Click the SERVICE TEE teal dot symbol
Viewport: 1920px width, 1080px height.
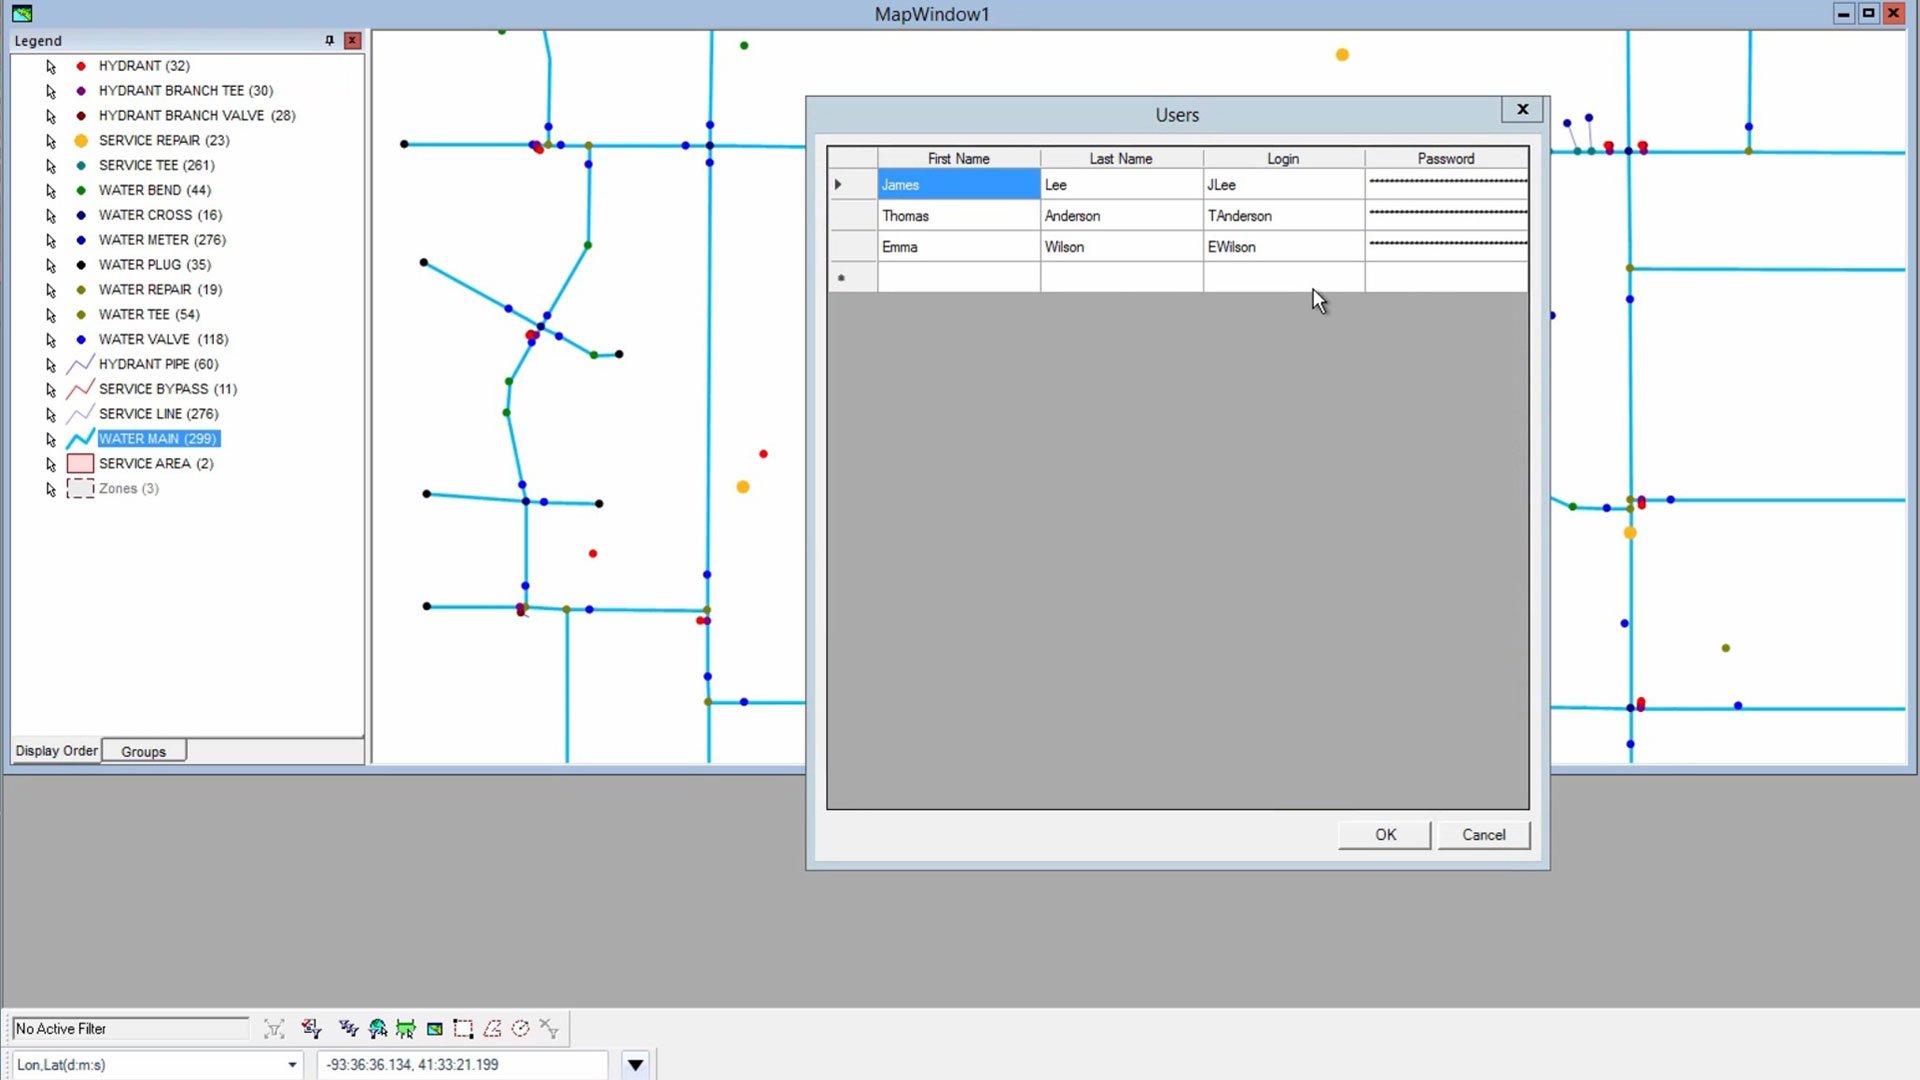tap(81, 166)
